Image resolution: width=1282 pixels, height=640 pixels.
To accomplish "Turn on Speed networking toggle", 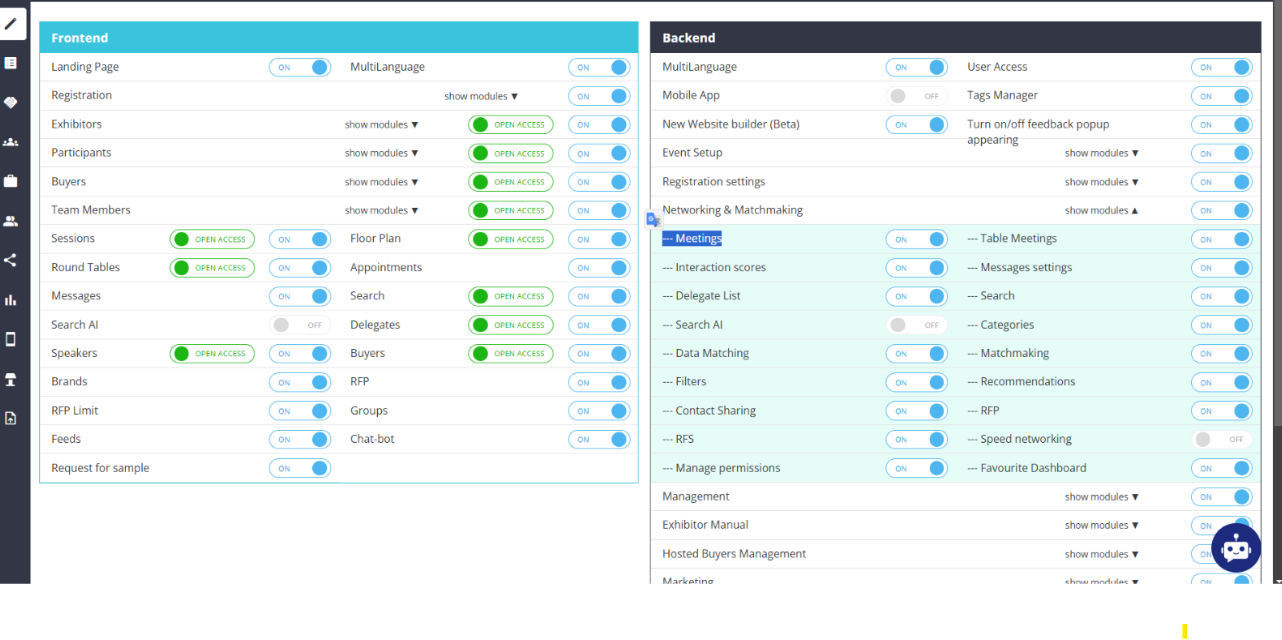I will [1221, 439].
